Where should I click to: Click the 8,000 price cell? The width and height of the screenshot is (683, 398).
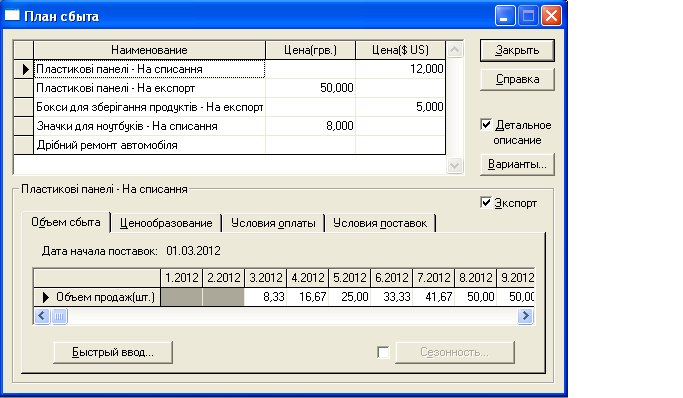[310, 126]
